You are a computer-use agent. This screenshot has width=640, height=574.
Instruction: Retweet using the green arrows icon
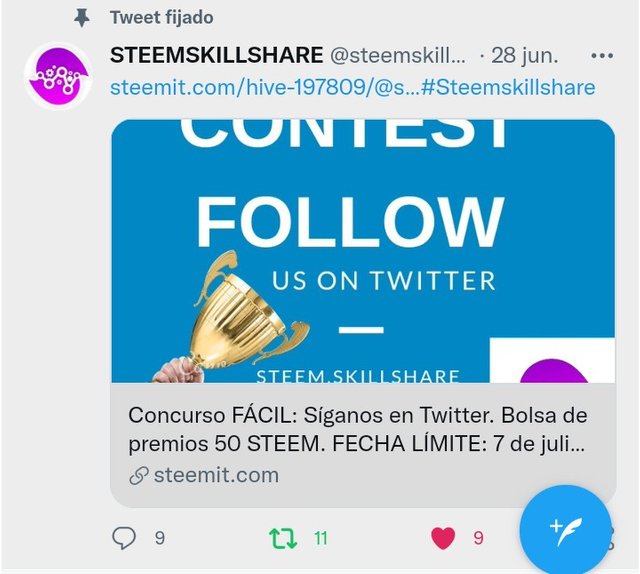coord(283,538)
